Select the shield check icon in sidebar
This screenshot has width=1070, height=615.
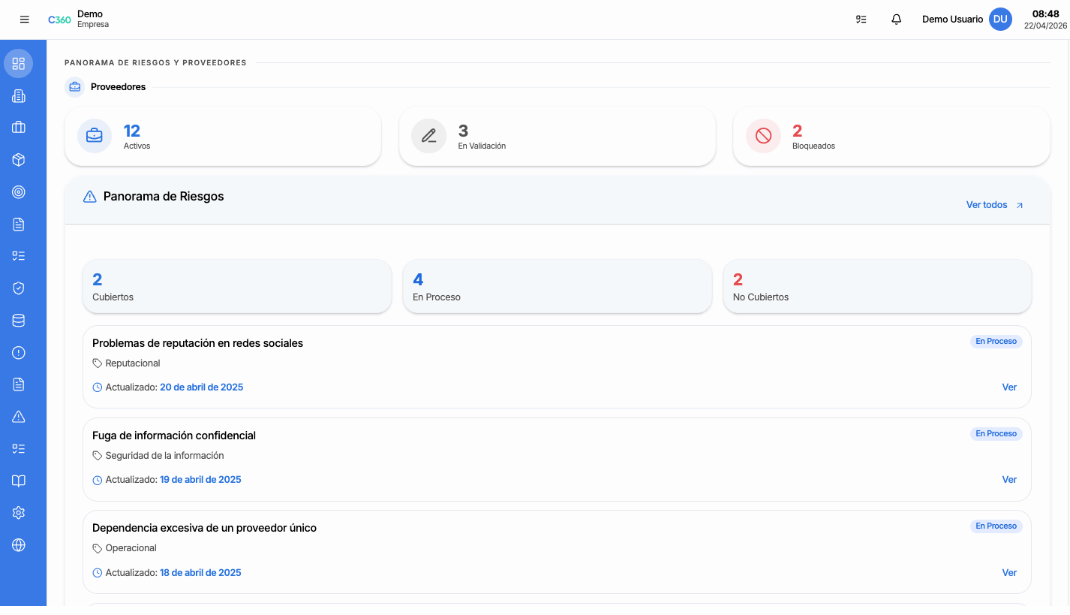coord(18,288)
